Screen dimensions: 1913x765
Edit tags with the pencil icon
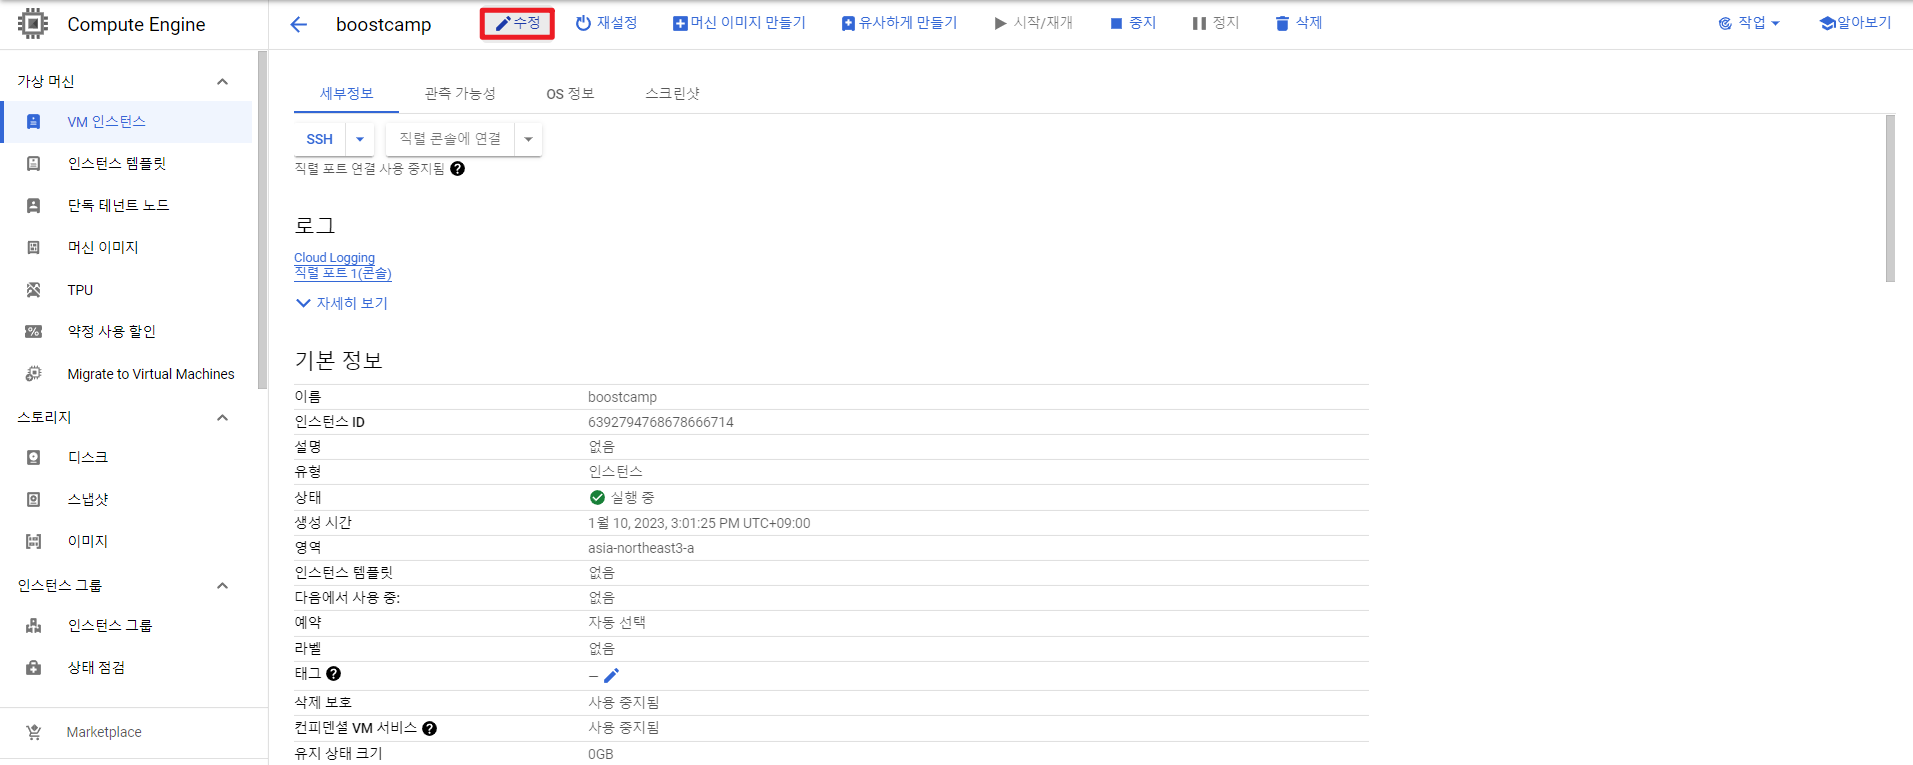coord(611,676)
